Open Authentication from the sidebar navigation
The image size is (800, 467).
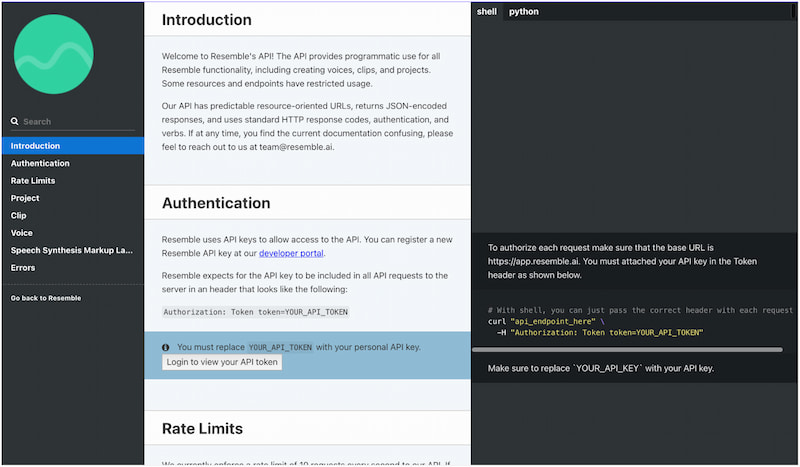point(40,163)
